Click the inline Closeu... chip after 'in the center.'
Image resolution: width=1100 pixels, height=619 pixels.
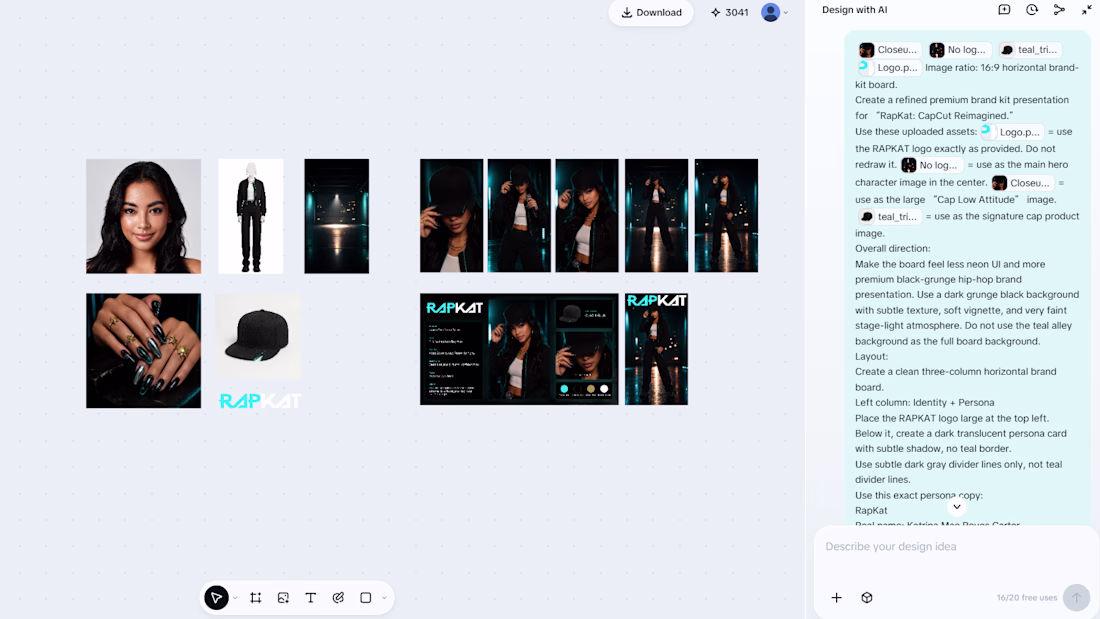point(1022,183)
